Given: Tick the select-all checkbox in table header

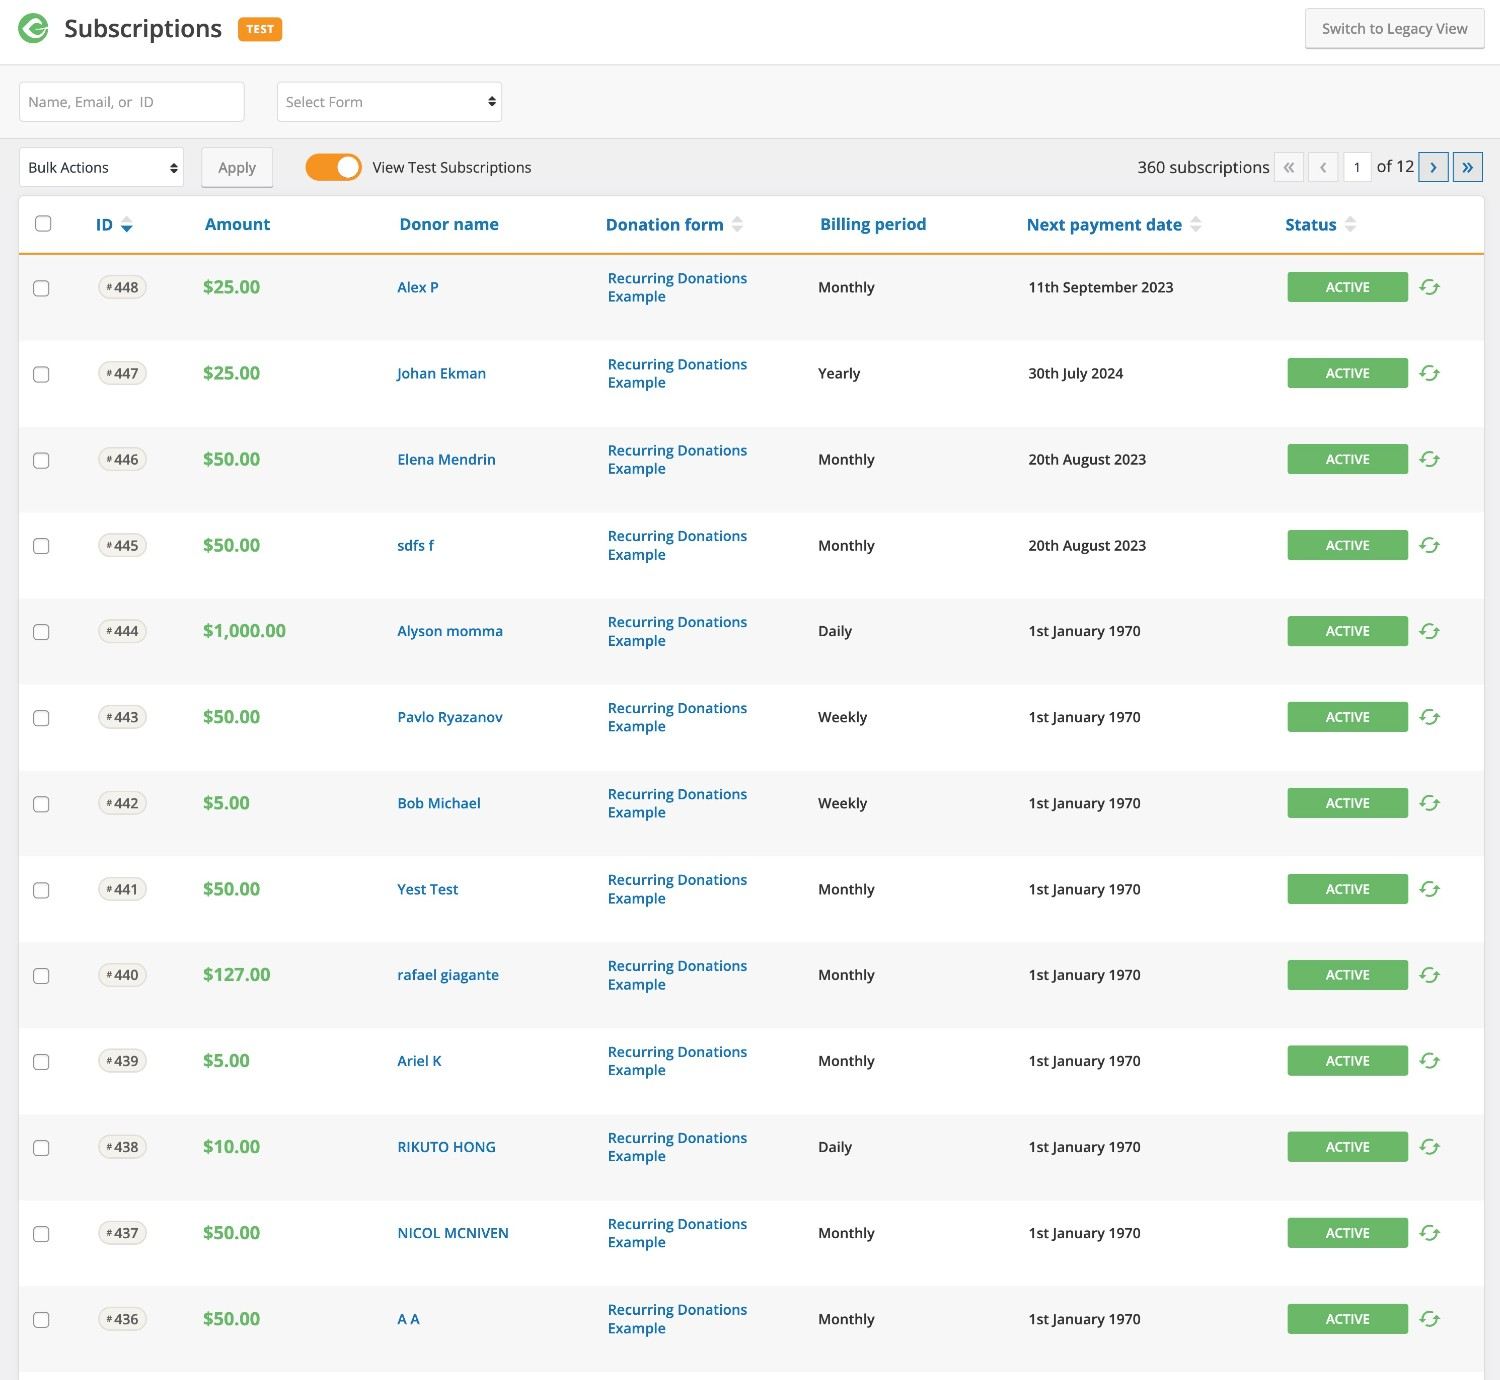Looking at the screenshot, I should 43,224.
